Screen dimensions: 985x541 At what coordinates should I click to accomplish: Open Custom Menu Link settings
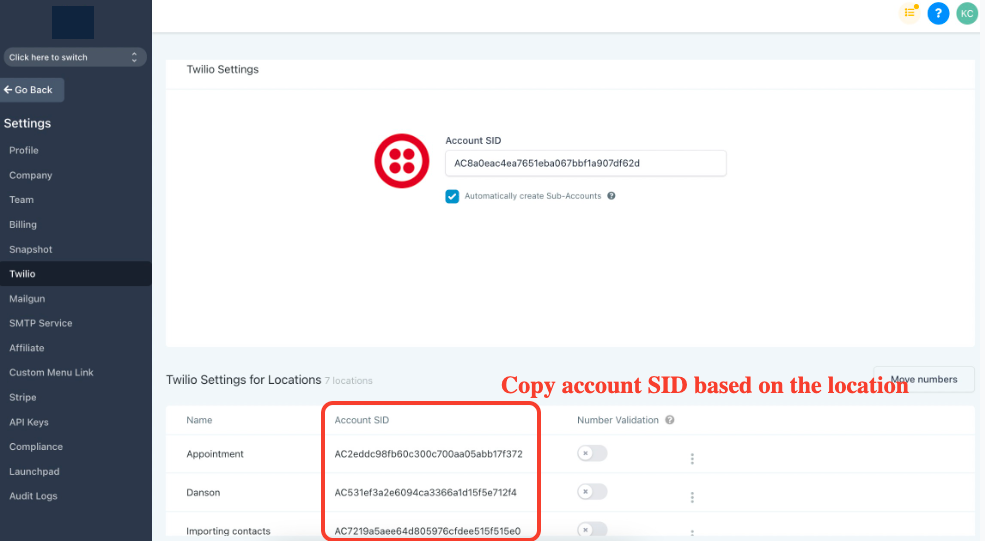pos(52,373)
